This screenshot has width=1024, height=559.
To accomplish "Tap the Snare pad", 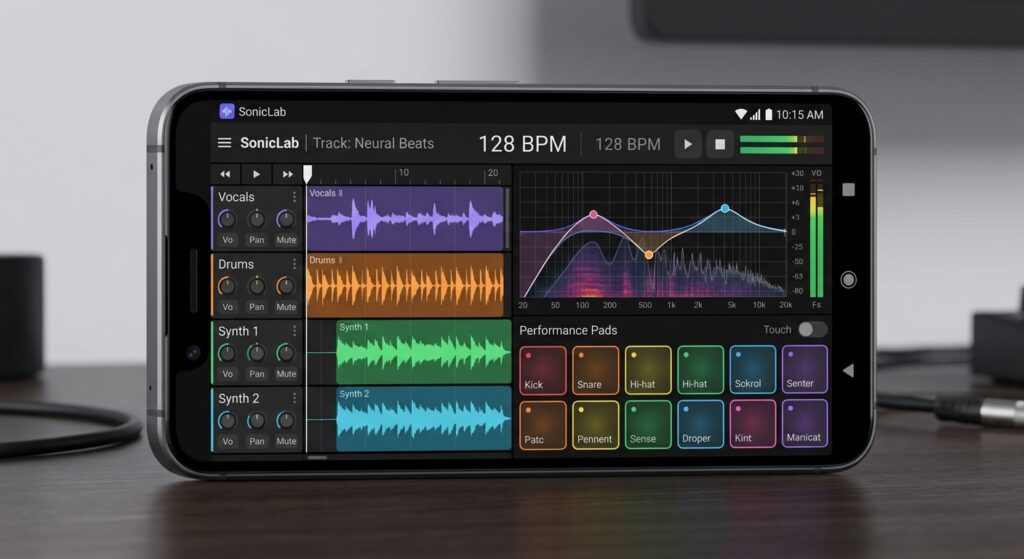I will coord(596,370).
